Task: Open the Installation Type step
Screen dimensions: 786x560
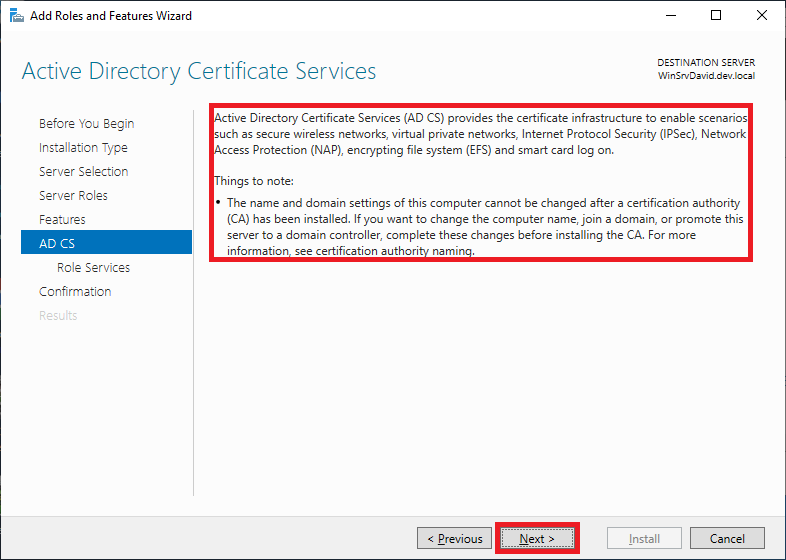Action: click(83, 148)
